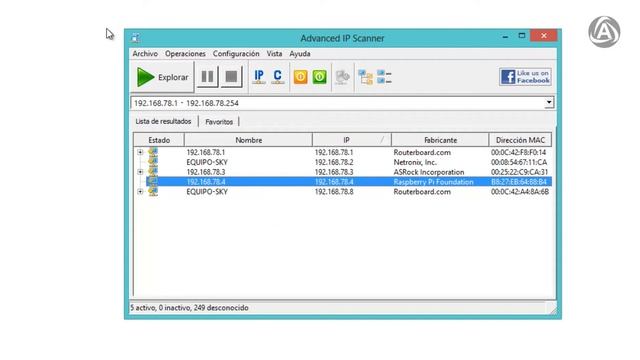Click the Netronix, Inc. manufacturer cell
The width and height of the screenshot is (640, 360).
pyautogui.click(x=415, y=162)
